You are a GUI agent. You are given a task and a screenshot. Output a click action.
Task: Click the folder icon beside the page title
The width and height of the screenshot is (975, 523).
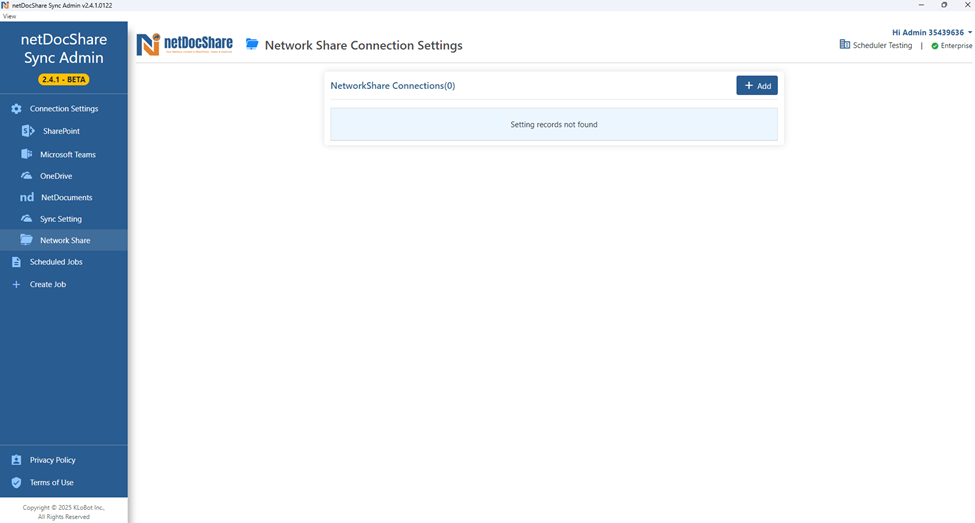tap(252, 44)
